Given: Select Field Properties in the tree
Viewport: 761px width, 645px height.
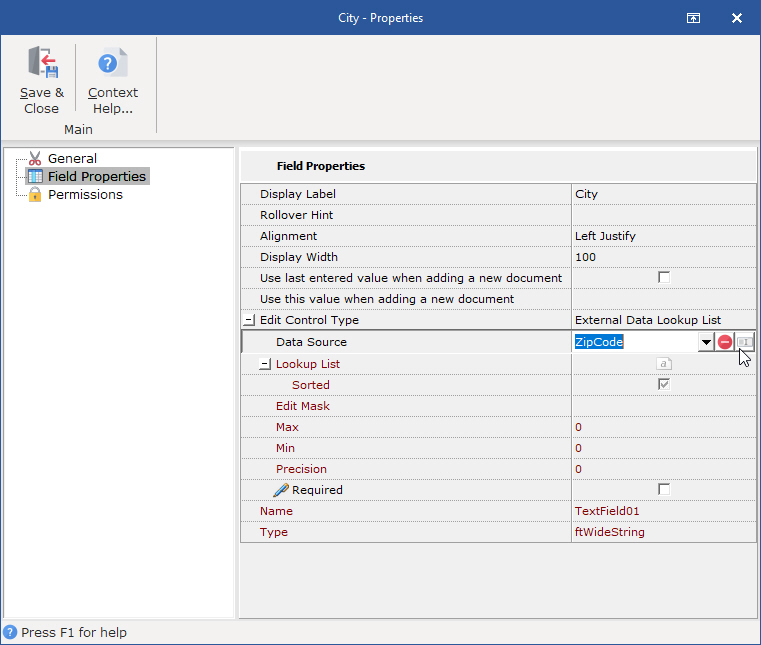Looking at the screenshot, I should pyautogui.click(x=97, y=176).
